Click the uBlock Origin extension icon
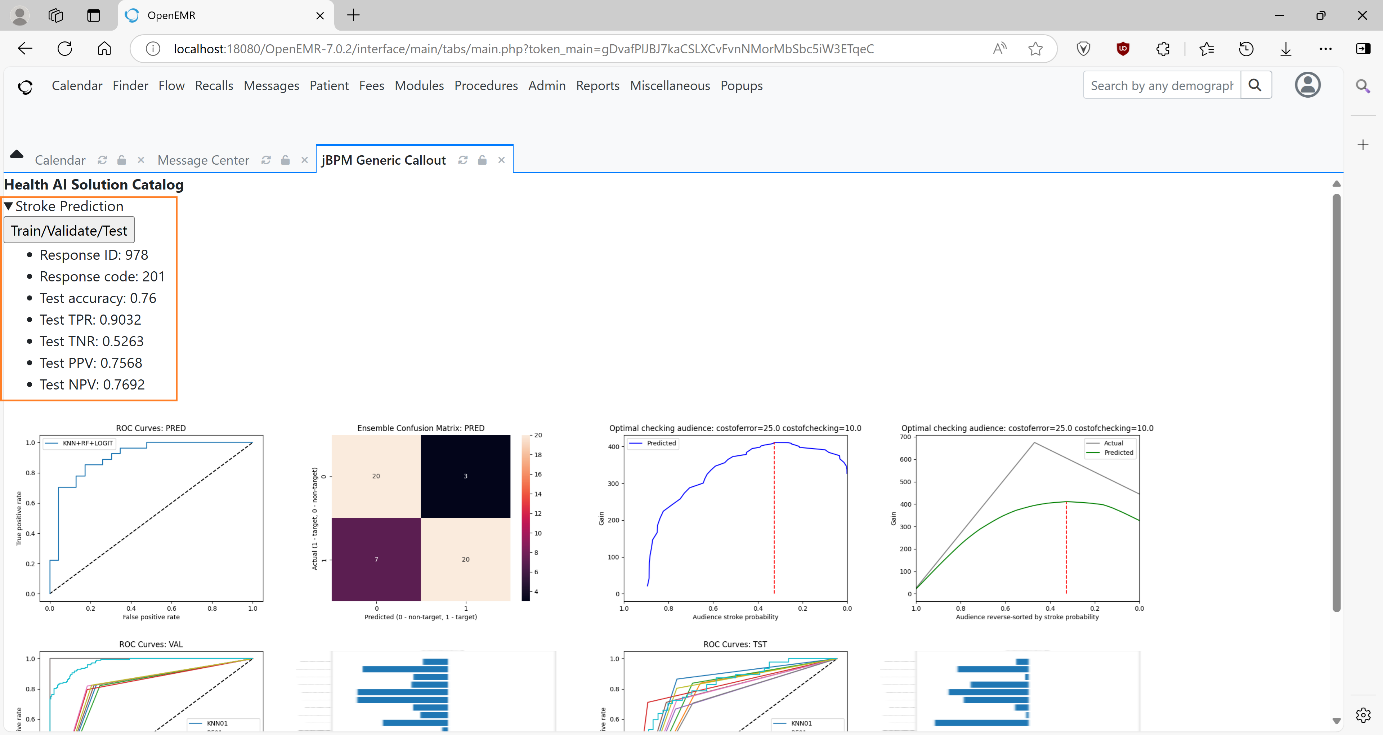This screenshot has width=1383, height=735. (x=1122, y=48)
